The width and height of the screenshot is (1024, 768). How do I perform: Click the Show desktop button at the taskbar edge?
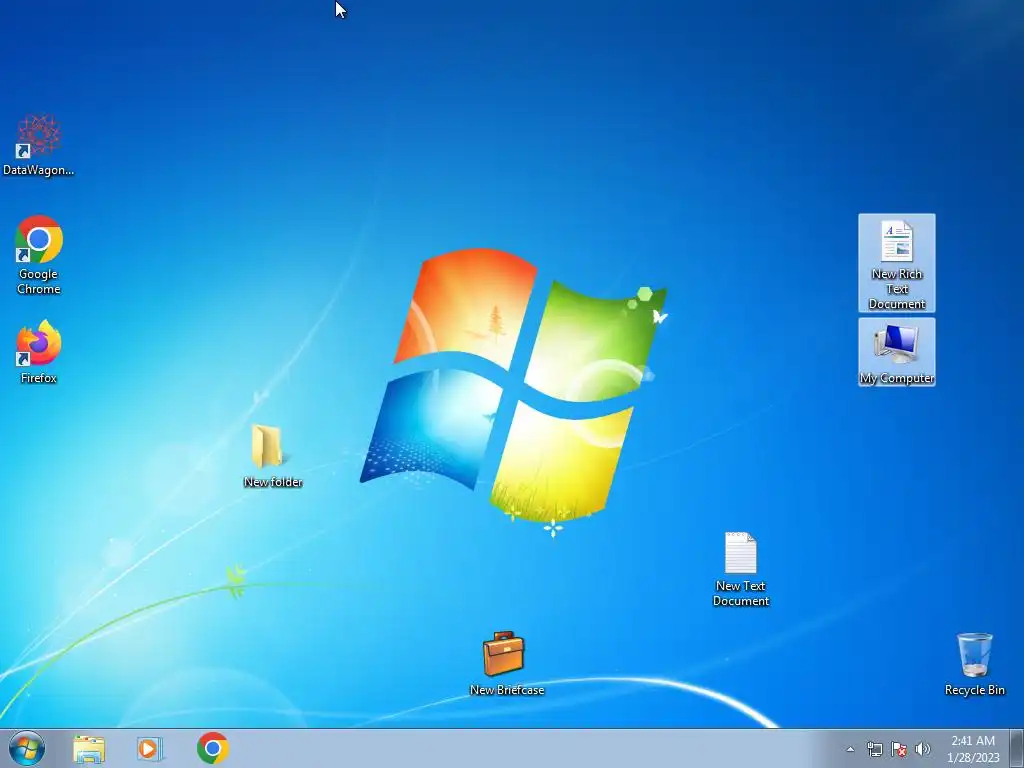pyautogui.click(x=1017, y=748)
